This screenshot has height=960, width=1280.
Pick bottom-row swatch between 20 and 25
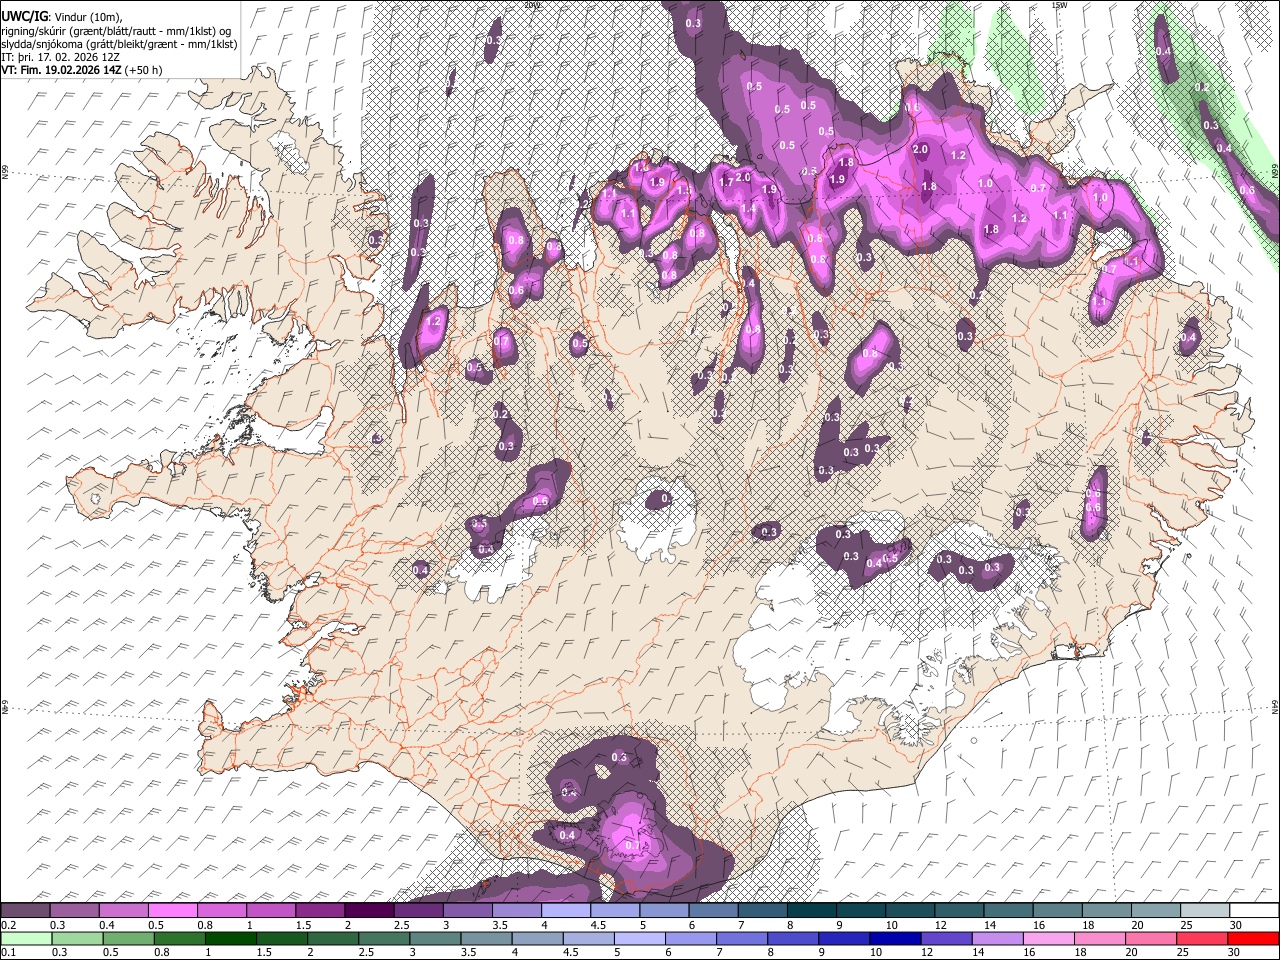pos(1151,938)
